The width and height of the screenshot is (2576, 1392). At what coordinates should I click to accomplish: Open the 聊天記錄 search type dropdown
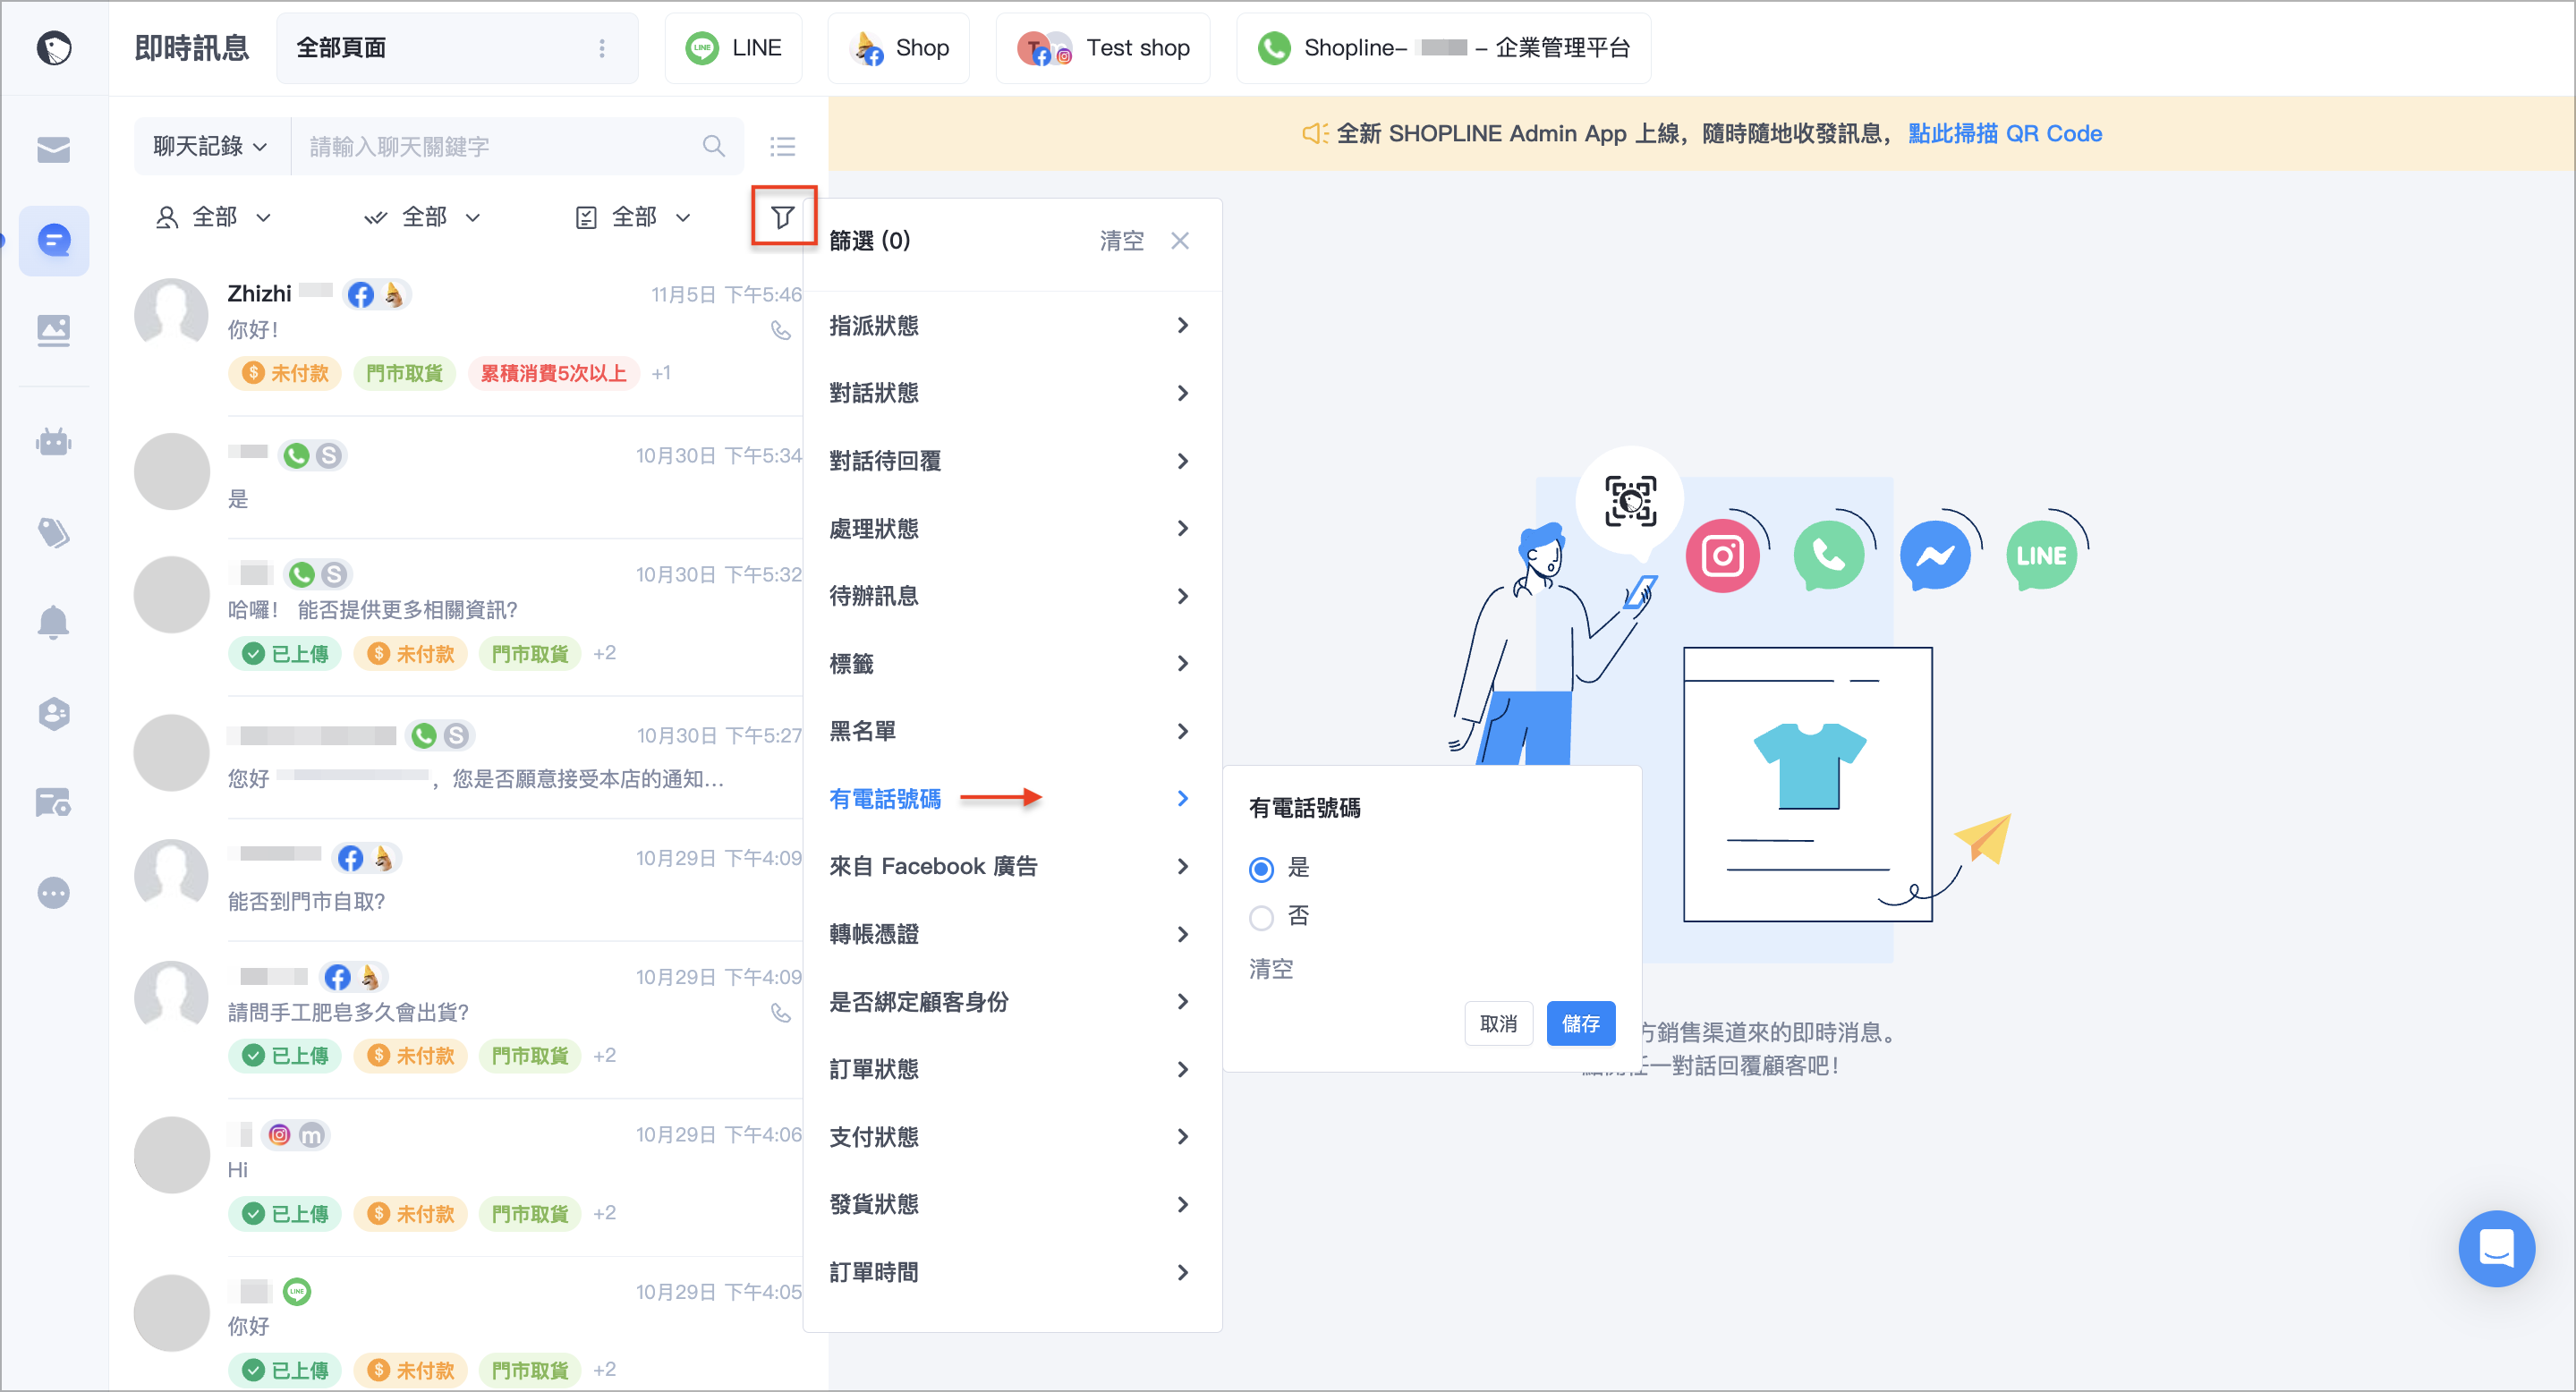pos(211,146)
